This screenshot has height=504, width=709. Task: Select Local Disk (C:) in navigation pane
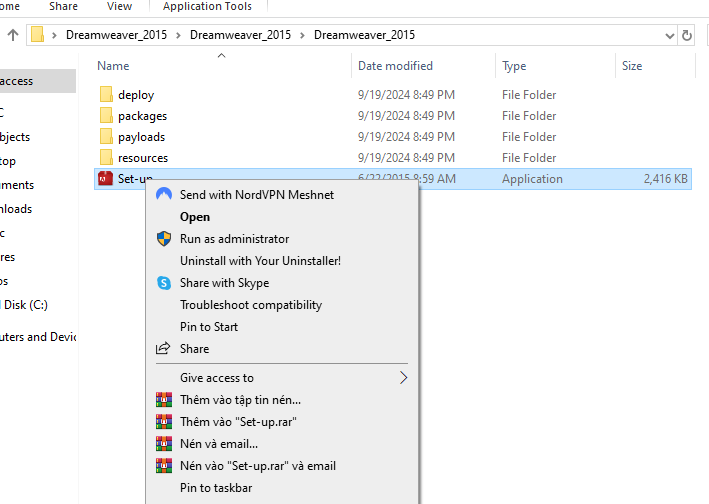tap(25, 305)
